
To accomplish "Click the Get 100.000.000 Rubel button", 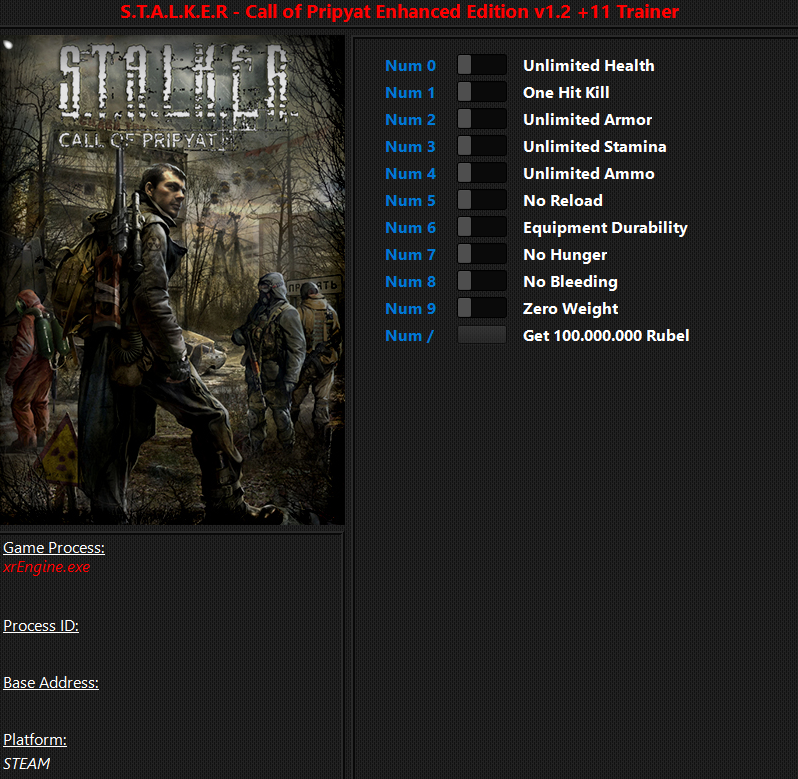I will pyautogui.click(x=481, y=335).
